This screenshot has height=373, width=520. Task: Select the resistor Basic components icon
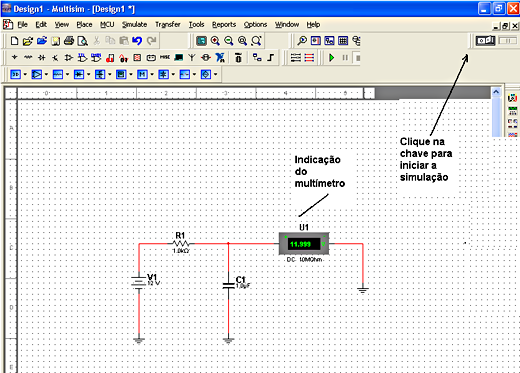pos(28,57)
